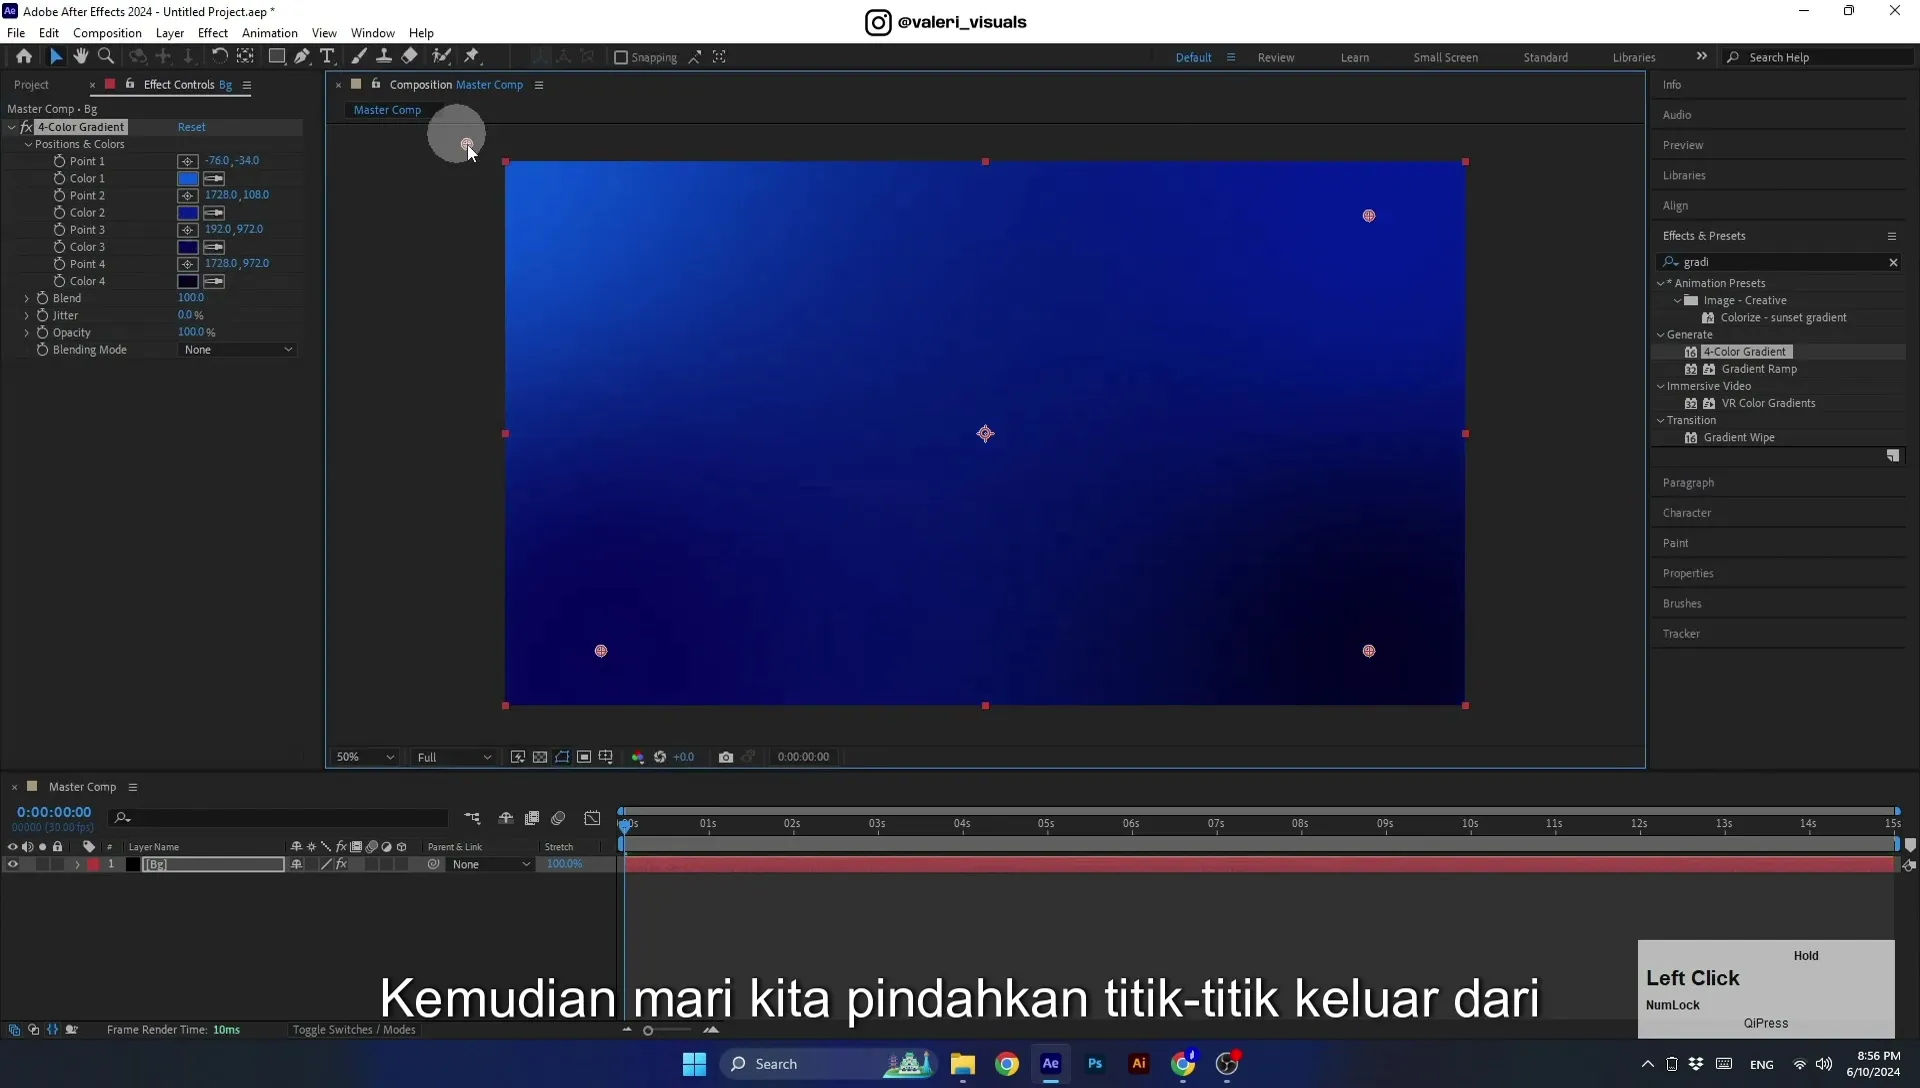Open the Effect menu

point(213,33)
